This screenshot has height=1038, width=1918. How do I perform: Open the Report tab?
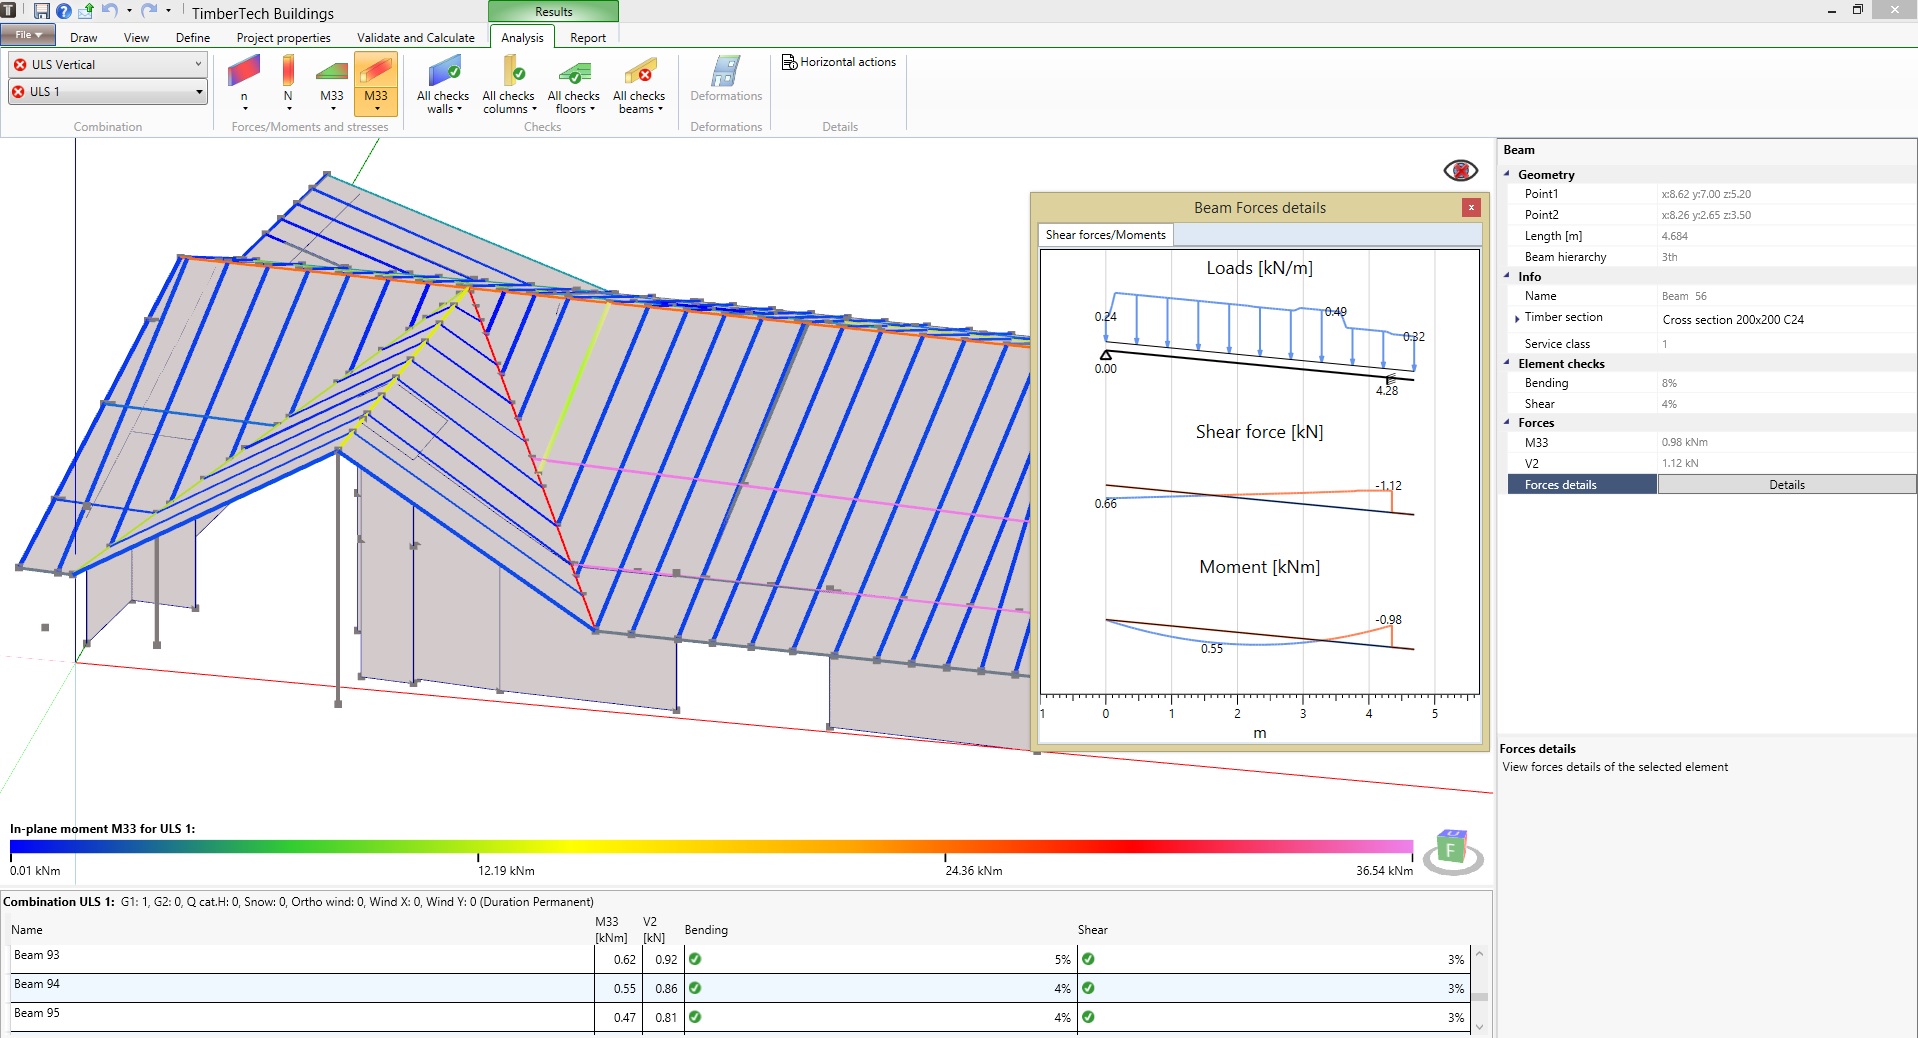[x=588, y=38]
